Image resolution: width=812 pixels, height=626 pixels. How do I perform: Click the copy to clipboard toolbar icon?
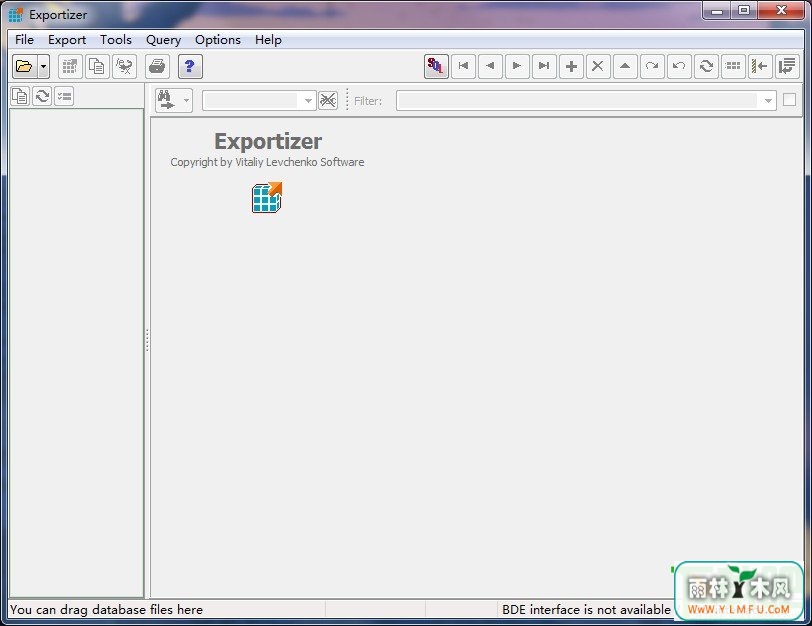[97, 66]
